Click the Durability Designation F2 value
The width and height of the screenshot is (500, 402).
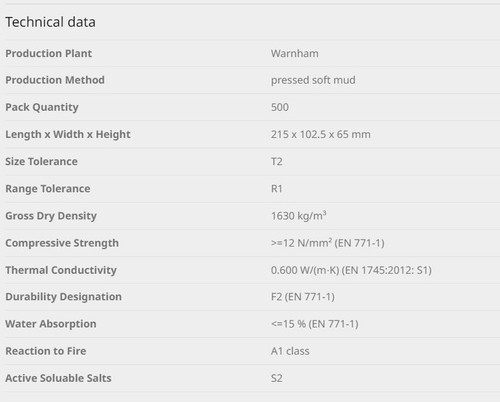point(303,297)
